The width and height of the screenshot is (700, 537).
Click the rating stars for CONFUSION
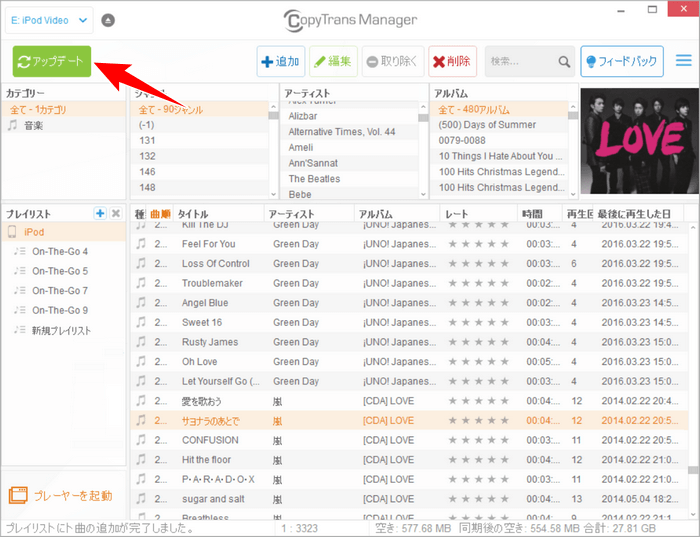pos(479,440)
